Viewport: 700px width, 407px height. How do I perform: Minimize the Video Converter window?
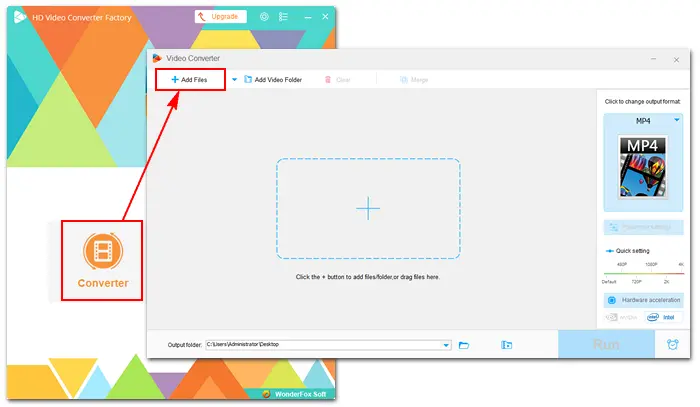pos(654,59)
